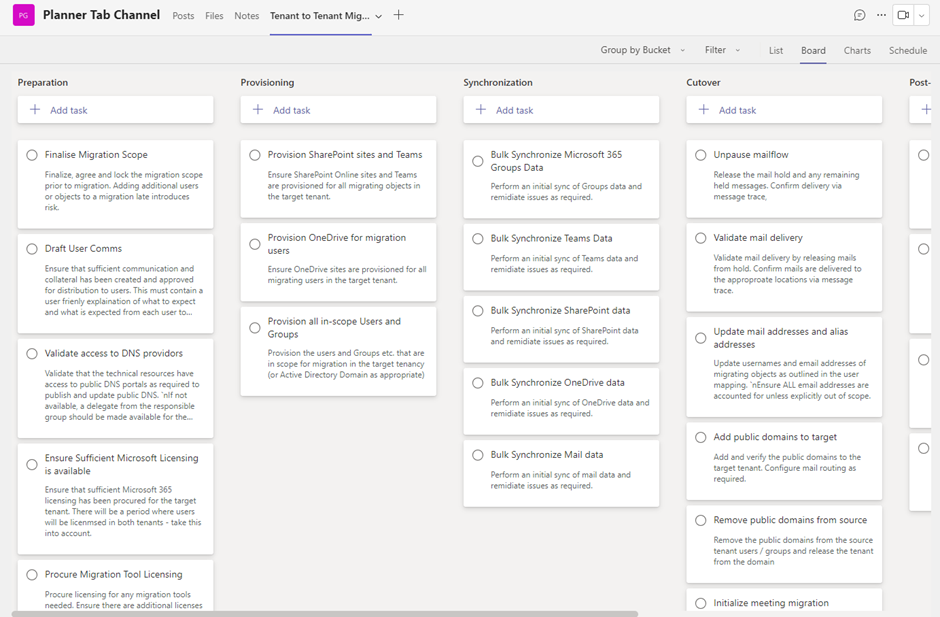This screenshot has width=940, height=617.
Task: Mark Add public domains to target complete
Action: [x=700, y=438]
